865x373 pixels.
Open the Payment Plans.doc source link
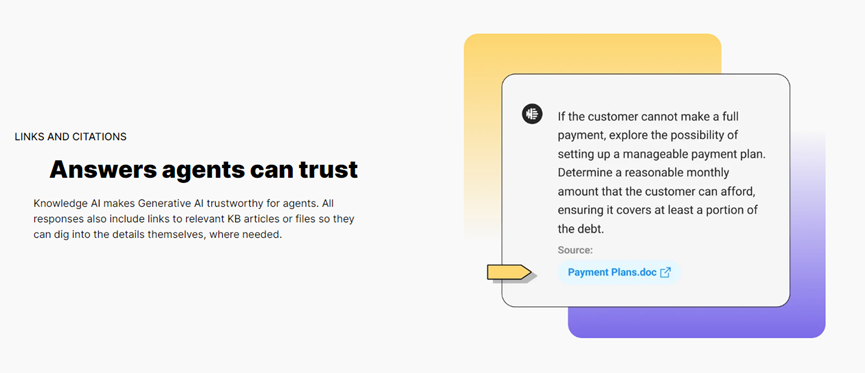(x=619, y=272)
